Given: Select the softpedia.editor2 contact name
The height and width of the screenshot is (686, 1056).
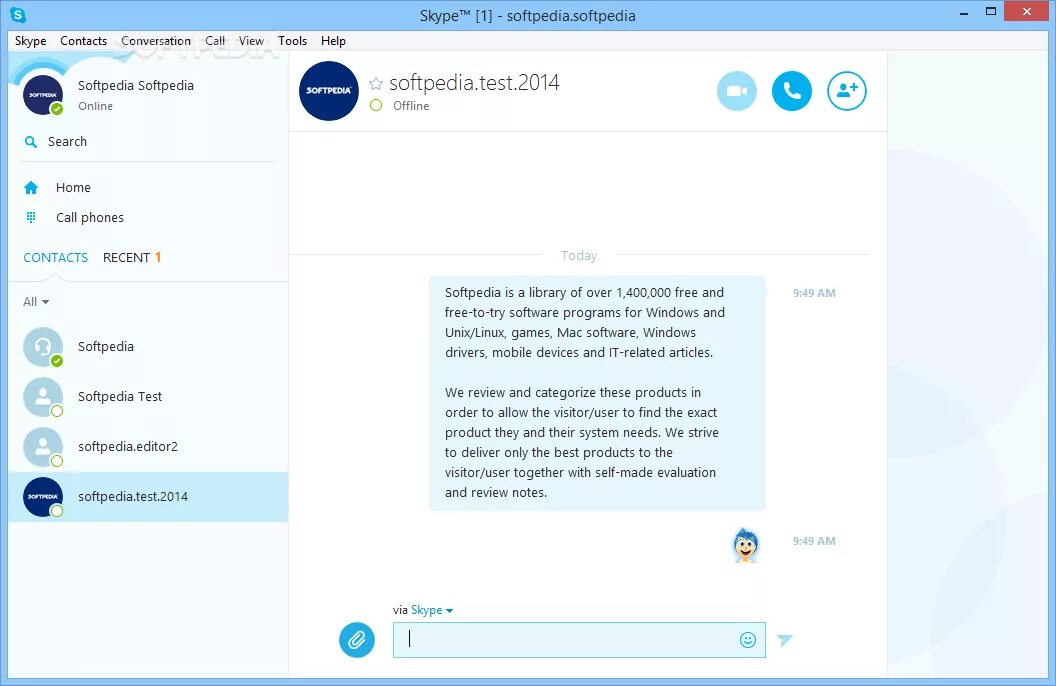Looking at the screenshot, I should coord(128,446).
